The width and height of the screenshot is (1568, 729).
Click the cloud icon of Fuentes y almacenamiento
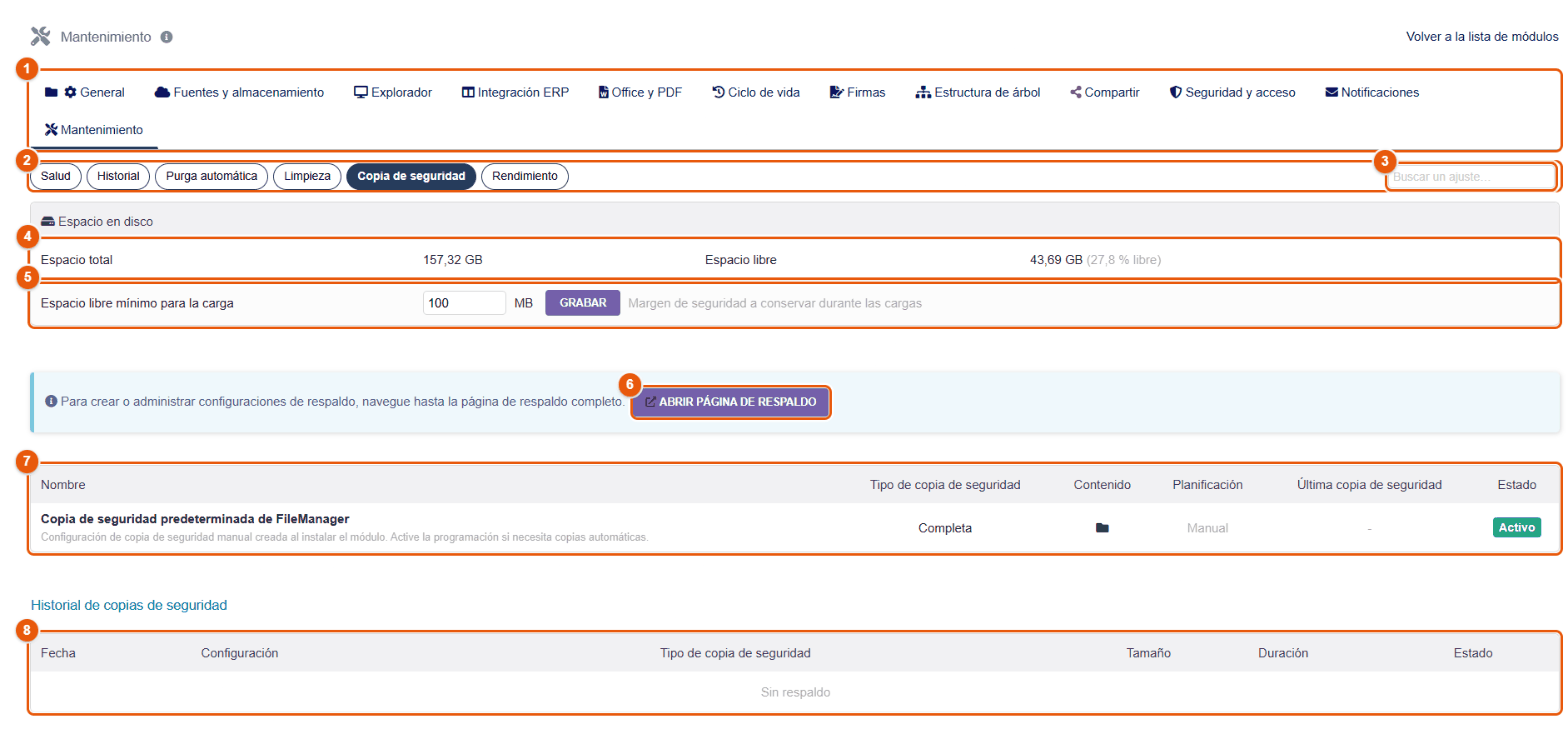click(162, 92)
